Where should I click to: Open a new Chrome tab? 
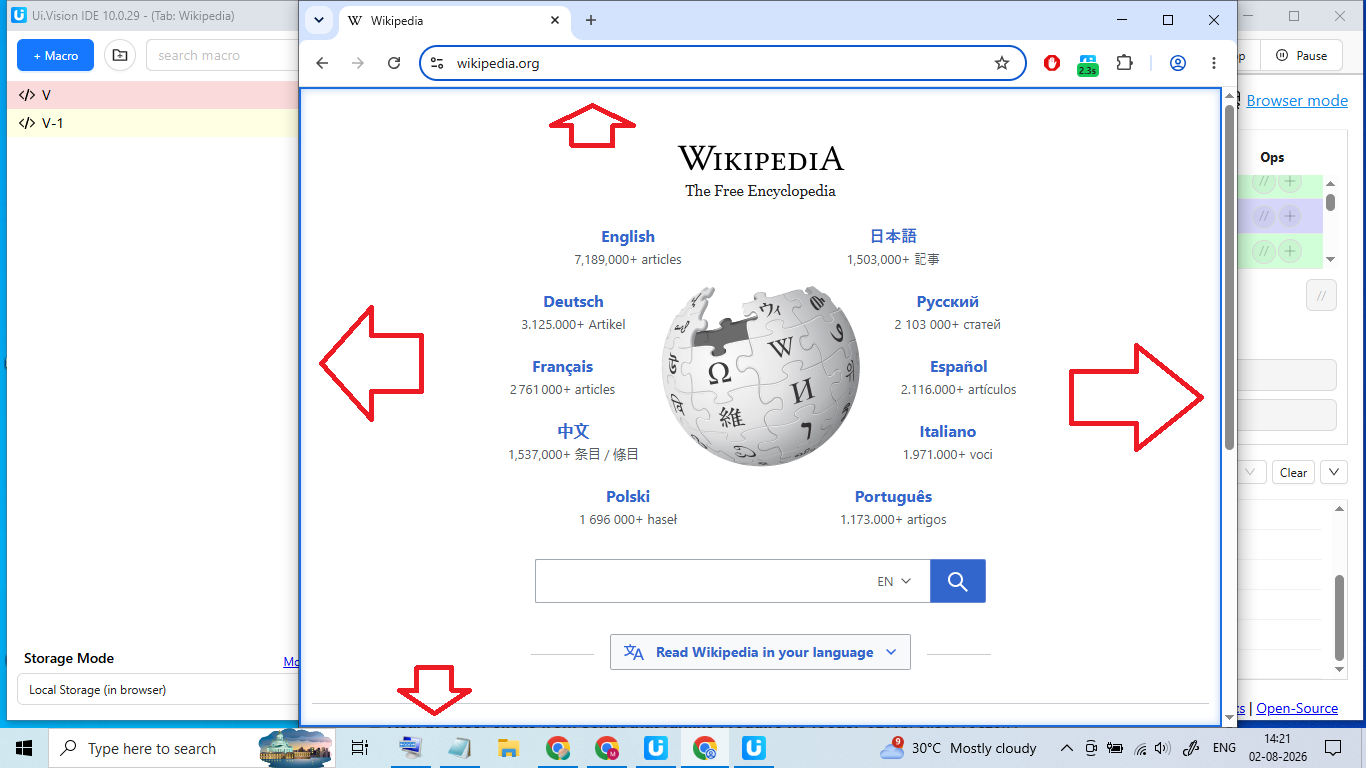pos(591,20)
